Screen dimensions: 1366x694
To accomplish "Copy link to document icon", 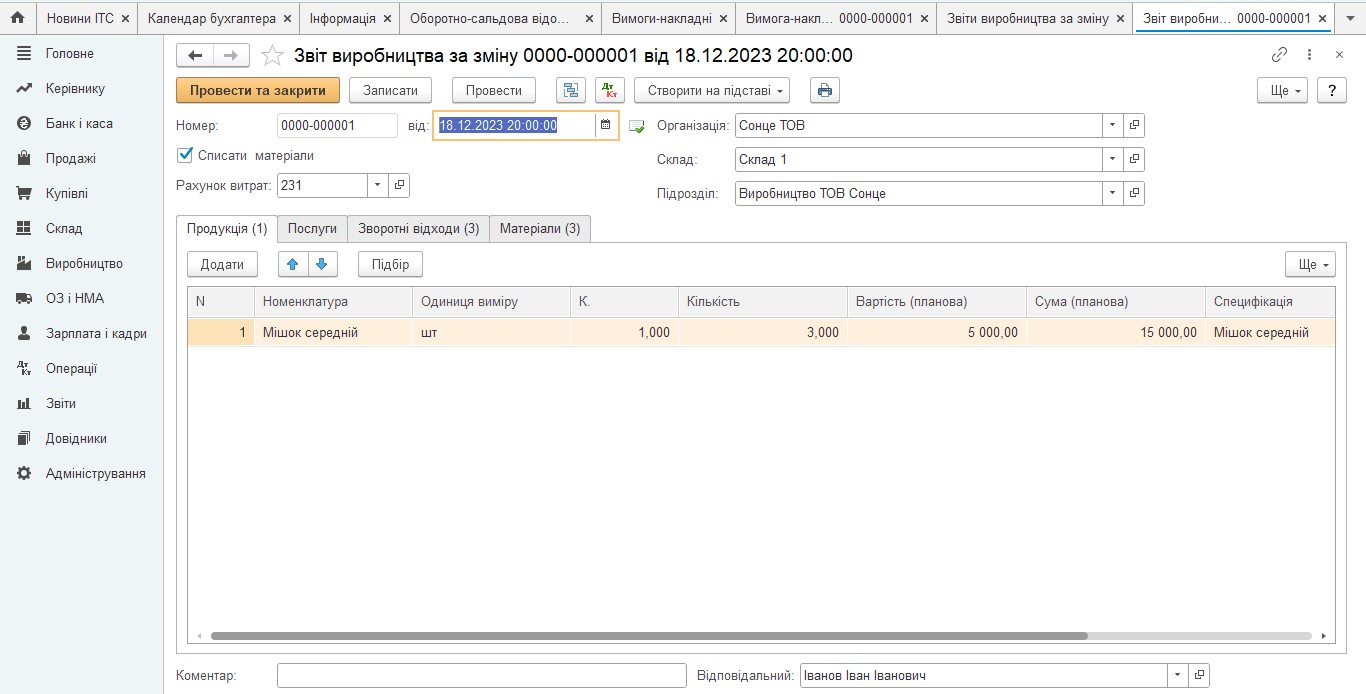I will point(1279,56).
